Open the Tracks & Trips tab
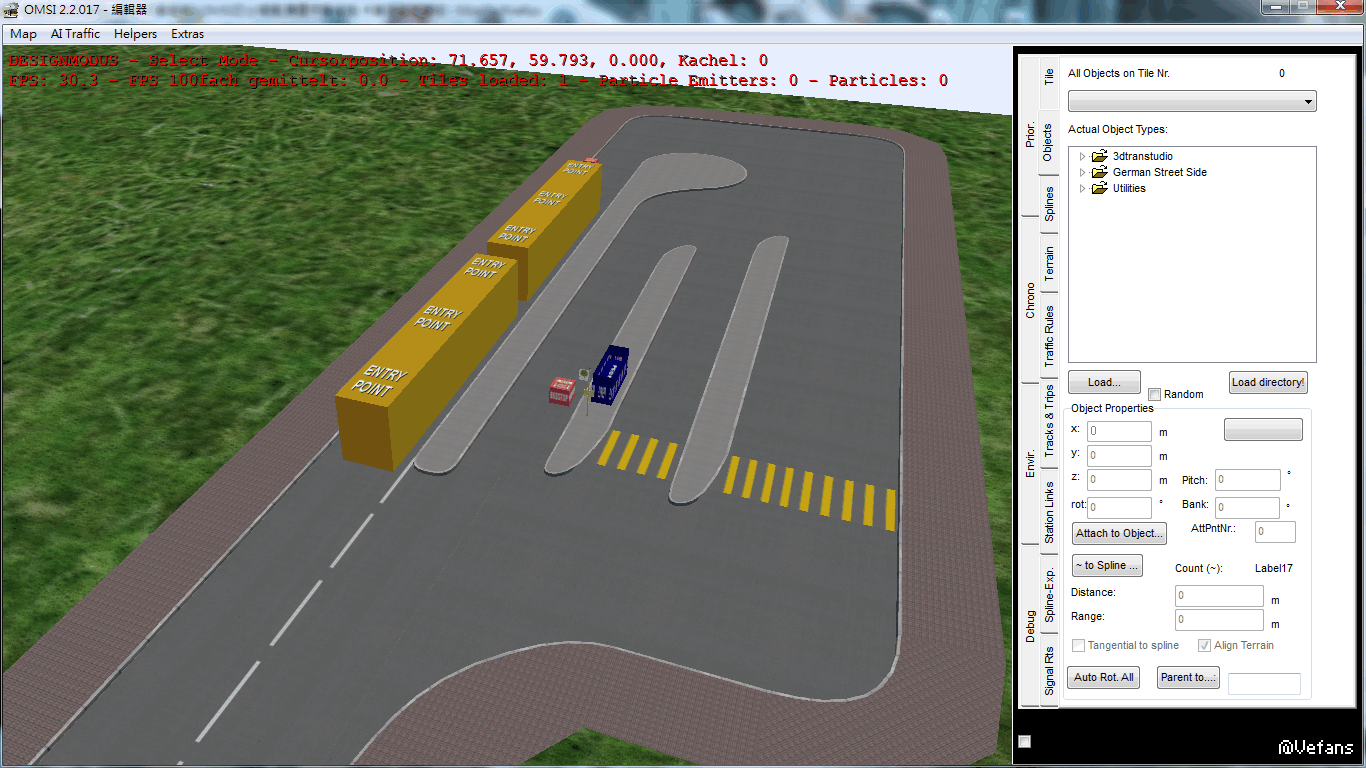Viewport: 1366px width, 768px height. (1049, 421)
